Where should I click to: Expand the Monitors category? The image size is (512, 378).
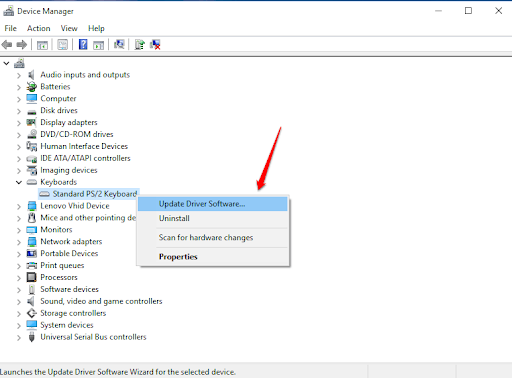pyautogui.click(x=19, y=230)
